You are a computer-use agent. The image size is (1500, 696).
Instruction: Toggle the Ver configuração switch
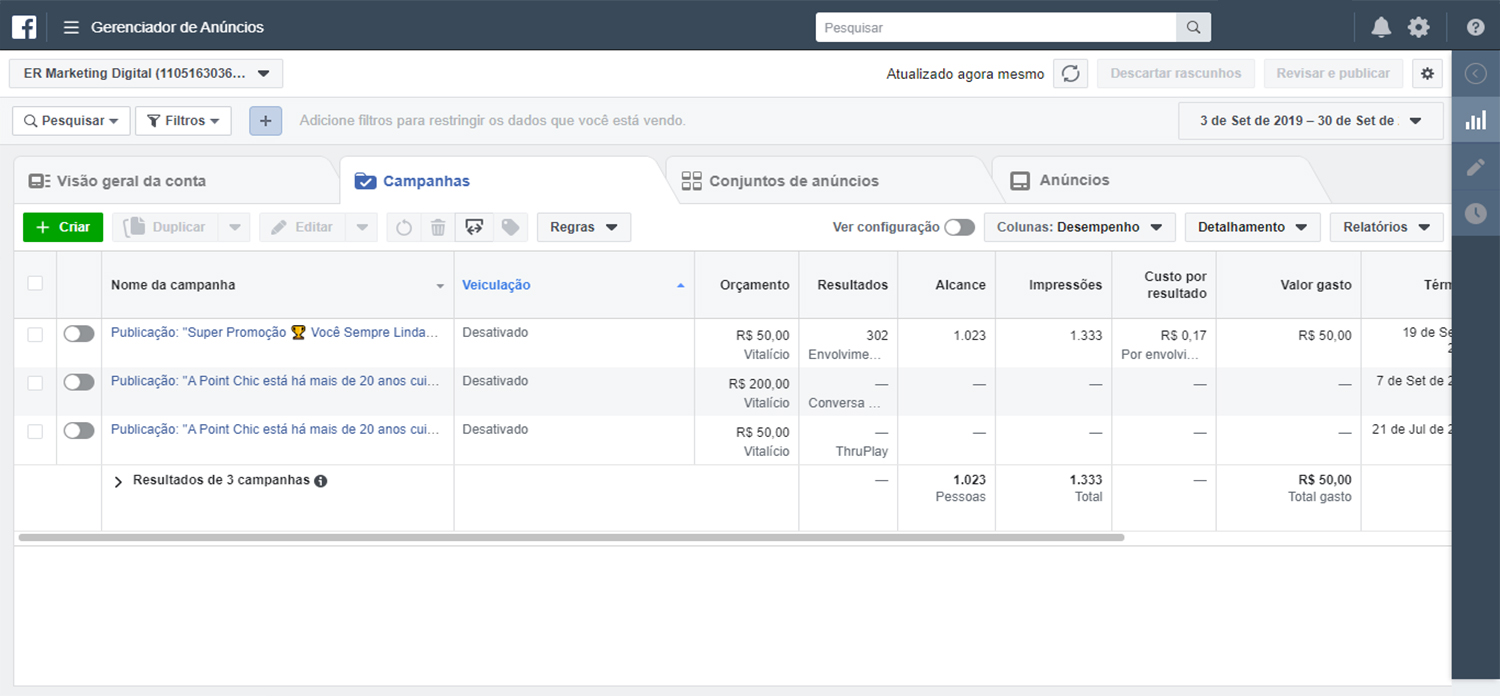click(x=959, y=227)
